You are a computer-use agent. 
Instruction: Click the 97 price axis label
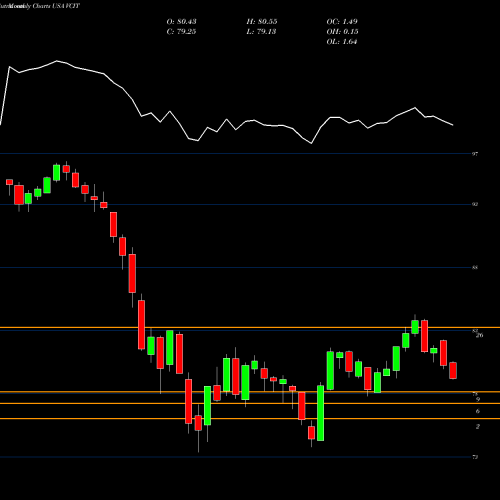[475, 154]
